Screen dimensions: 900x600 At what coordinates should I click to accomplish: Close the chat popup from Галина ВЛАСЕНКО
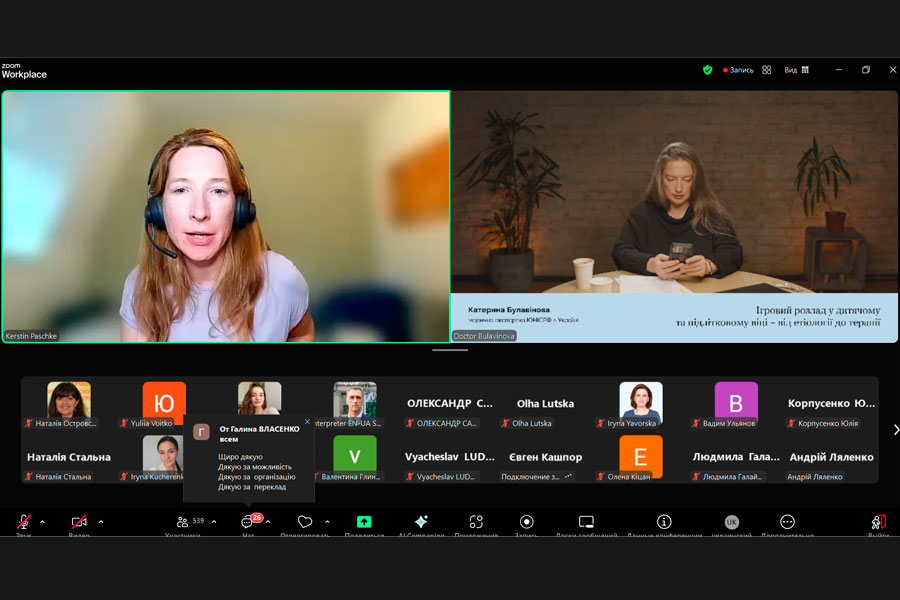(308, 421)
